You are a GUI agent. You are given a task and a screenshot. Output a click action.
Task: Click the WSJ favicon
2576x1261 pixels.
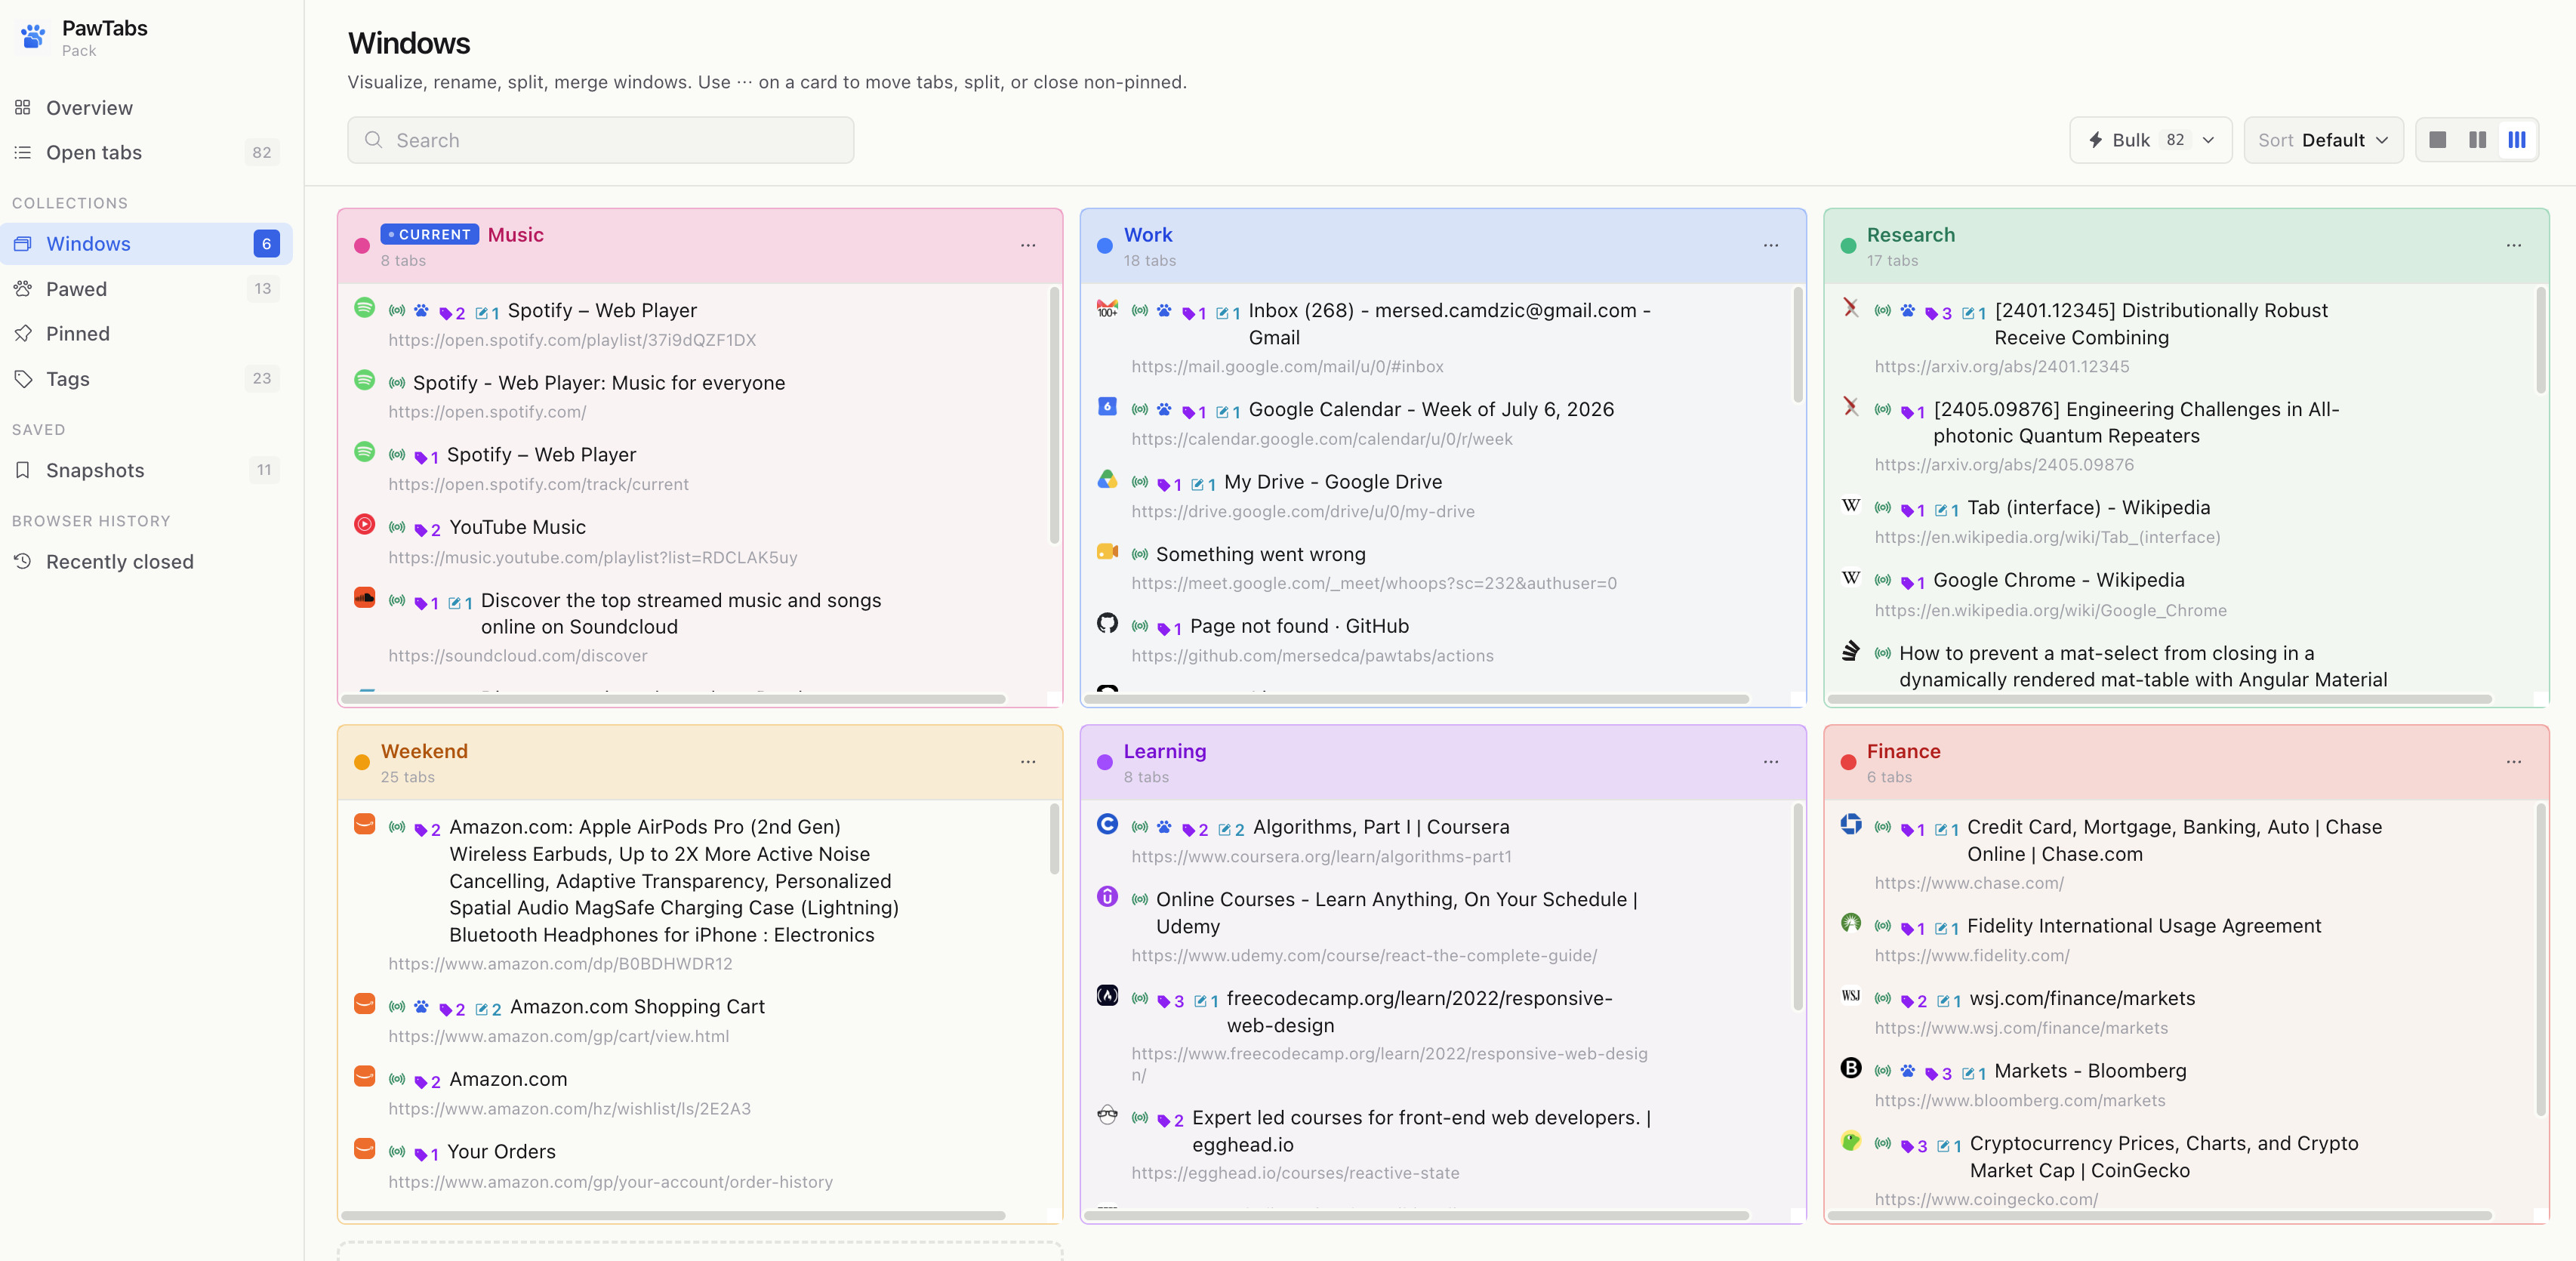[x=1851, y=995]
